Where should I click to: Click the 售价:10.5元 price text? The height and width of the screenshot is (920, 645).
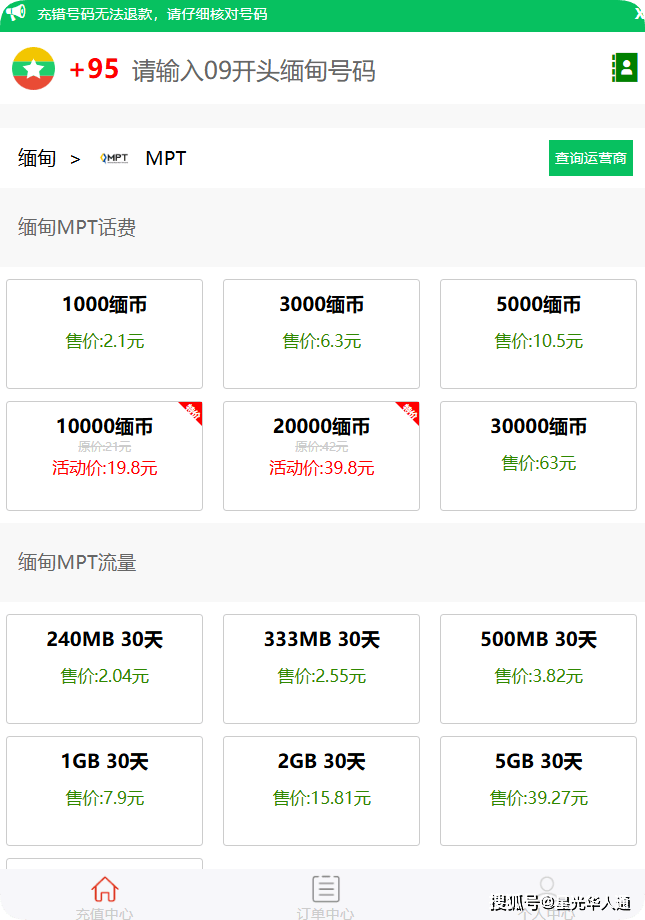[538, 341]
